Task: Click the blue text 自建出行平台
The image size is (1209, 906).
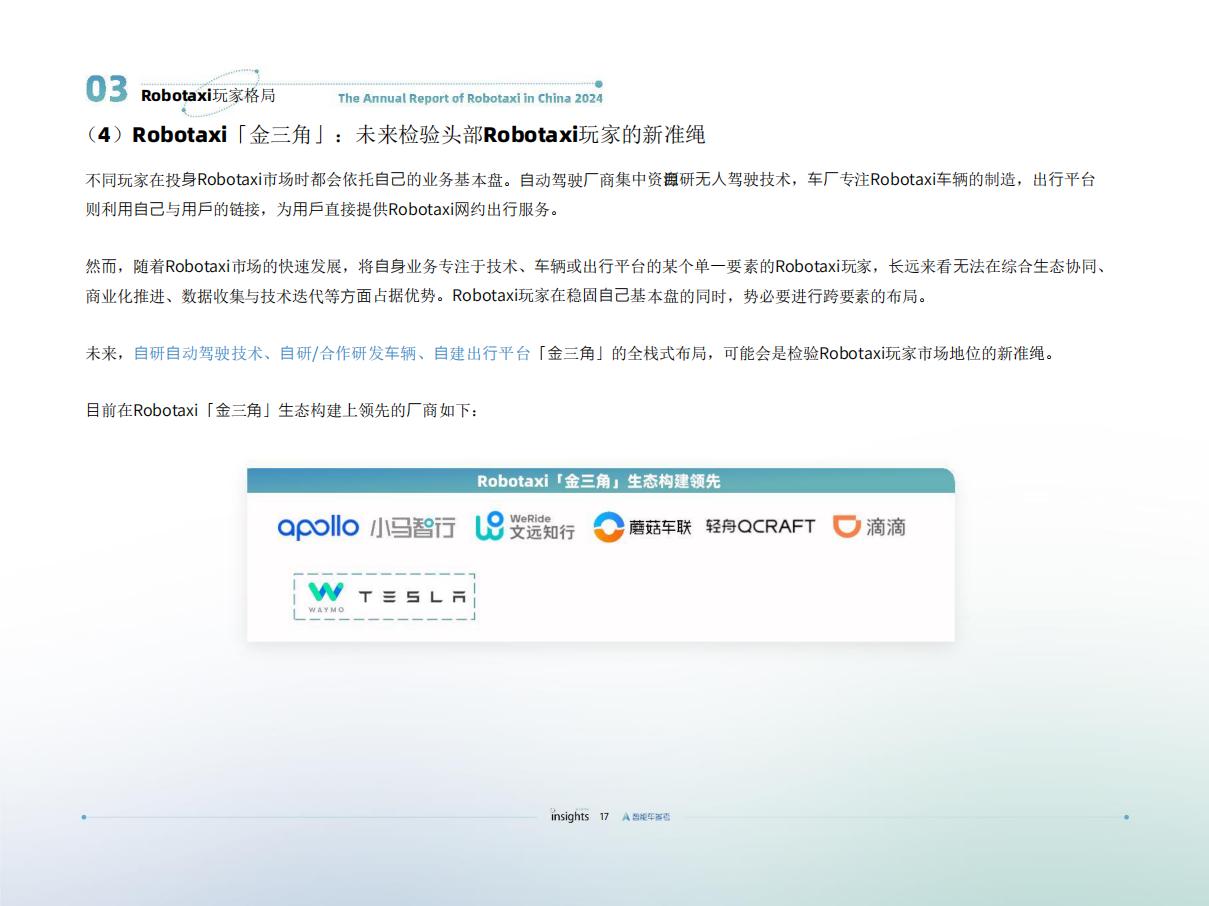Action: (x=482, y=353)
